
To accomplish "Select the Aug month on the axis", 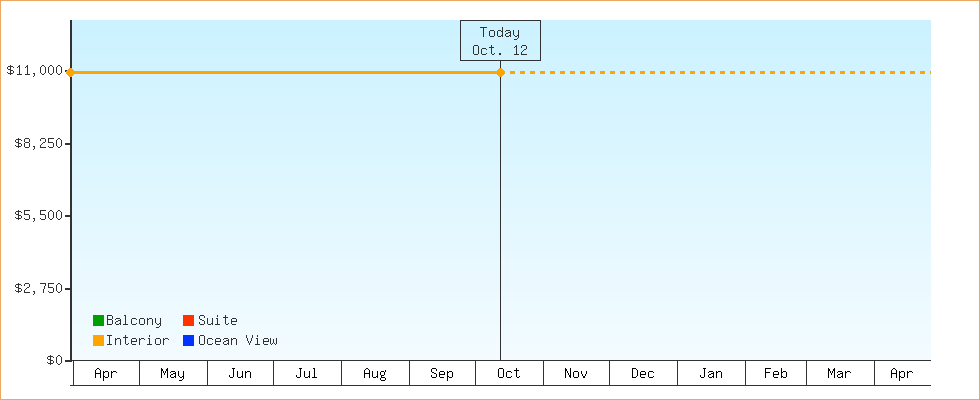I will (x=374, y=374).
